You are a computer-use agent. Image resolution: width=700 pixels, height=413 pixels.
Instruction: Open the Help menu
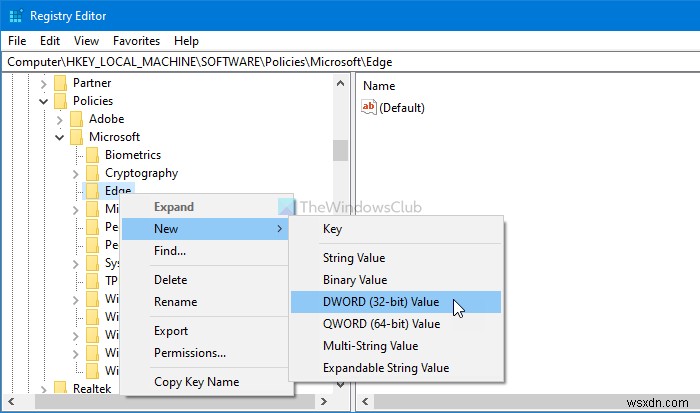click(186, 41)
